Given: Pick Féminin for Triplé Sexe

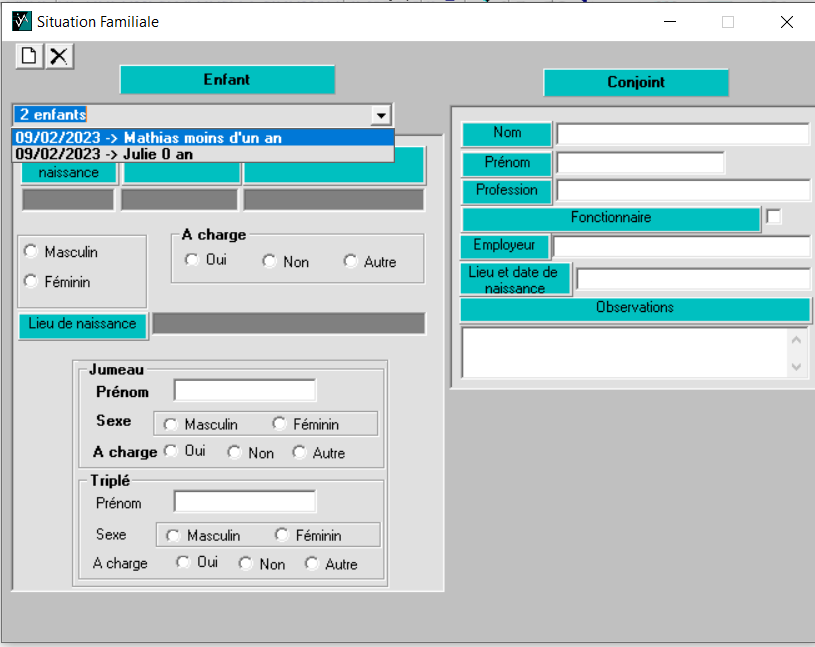Looking at the screenshot, I should 282,535.
